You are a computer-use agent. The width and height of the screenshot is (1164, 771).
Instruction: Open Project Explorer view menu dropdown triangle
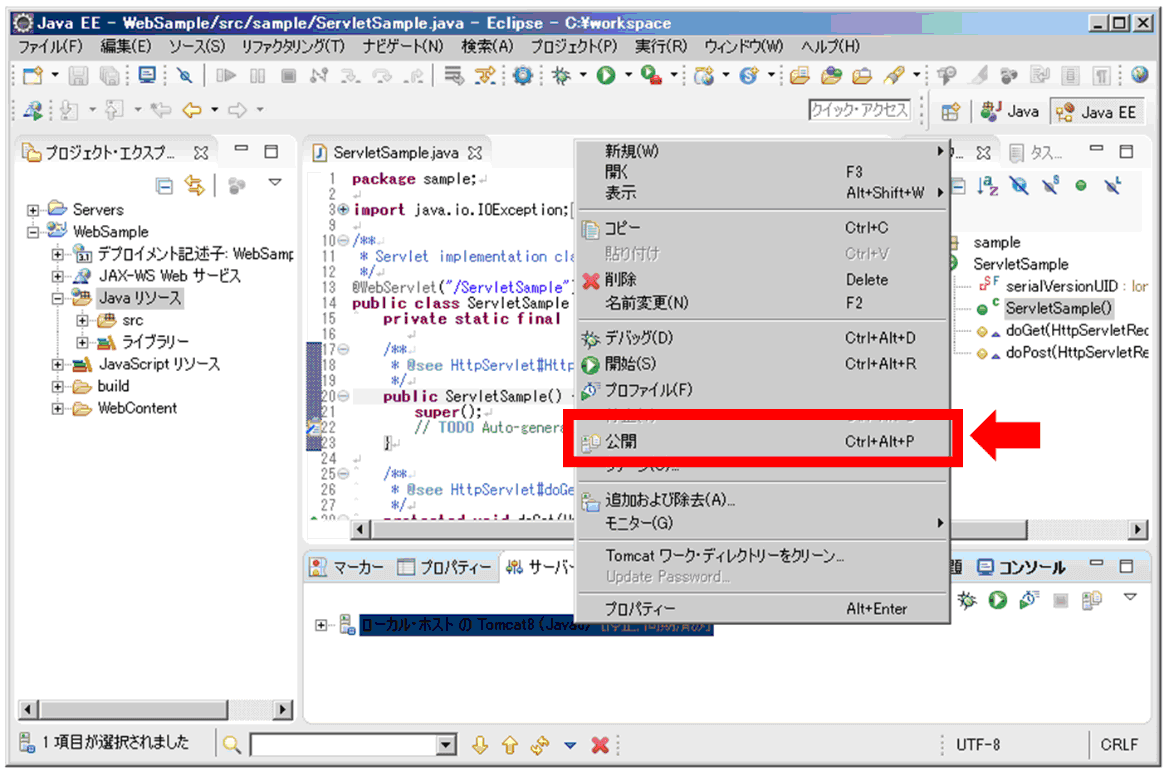pos(275,184)
